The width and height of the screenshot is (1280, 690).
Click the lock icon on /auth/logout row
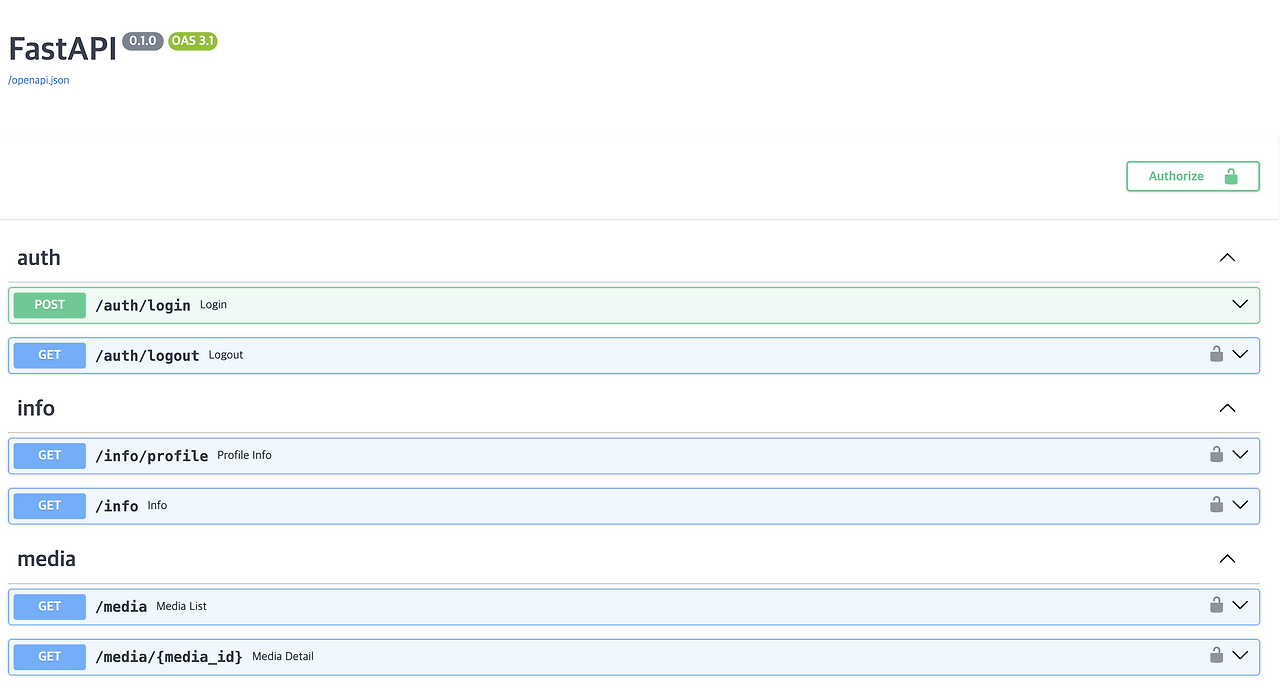click(1216, 353)
